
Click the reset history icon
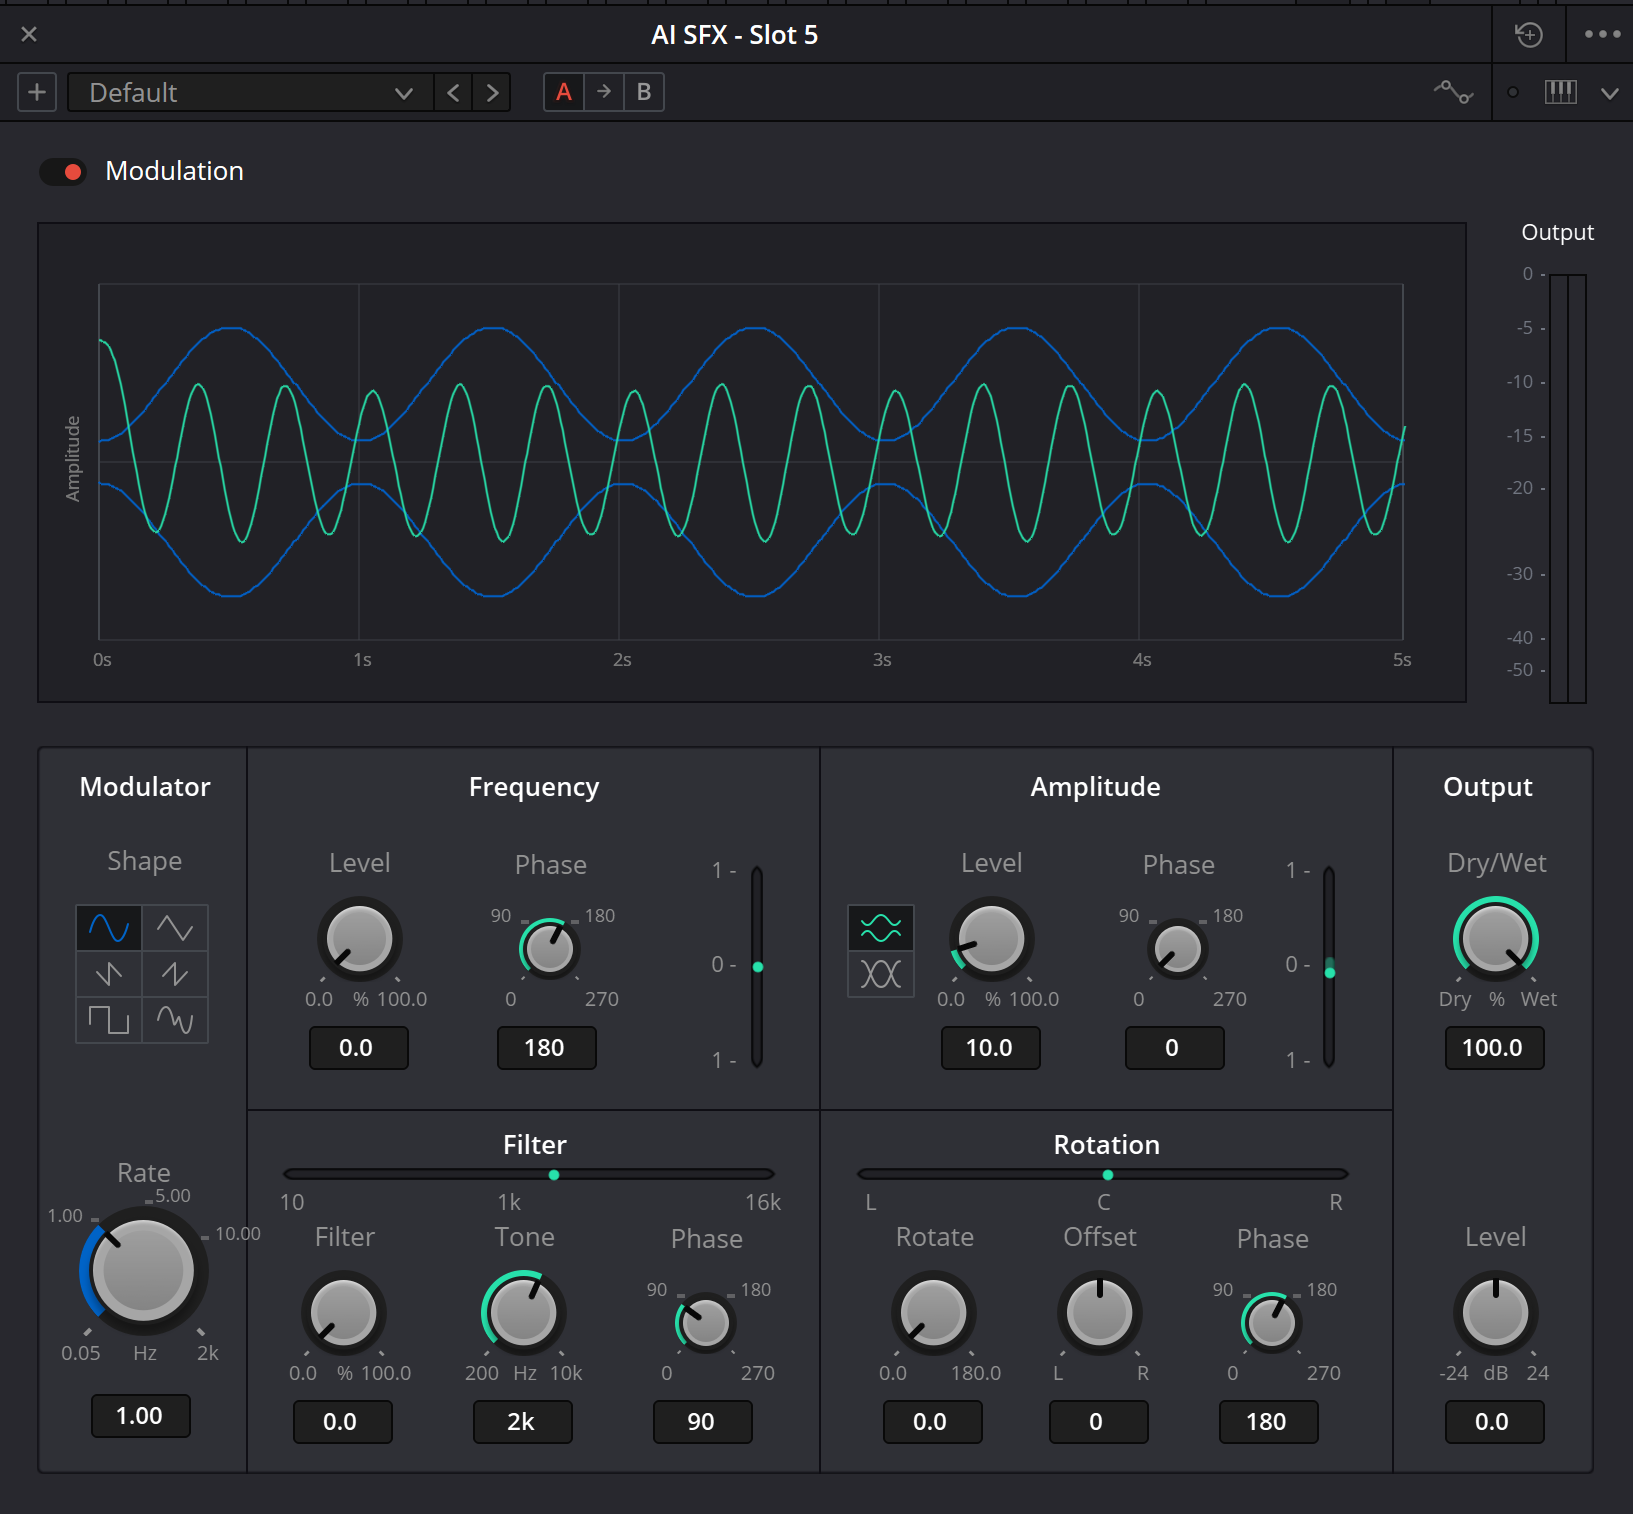pyautogui.click(x=1529, y=35)
